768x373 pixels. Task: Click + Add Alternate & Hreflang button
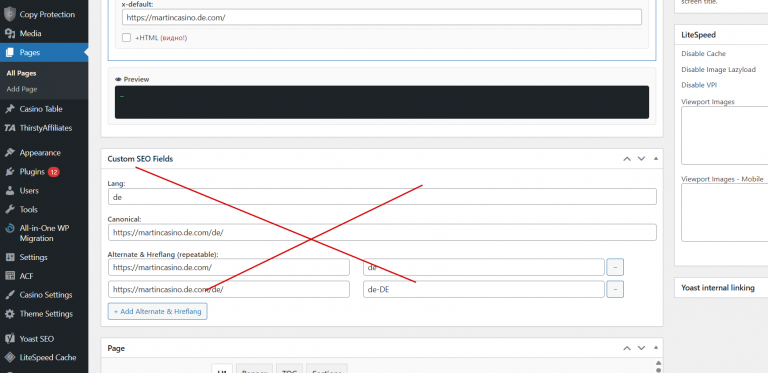coord(158,311)
